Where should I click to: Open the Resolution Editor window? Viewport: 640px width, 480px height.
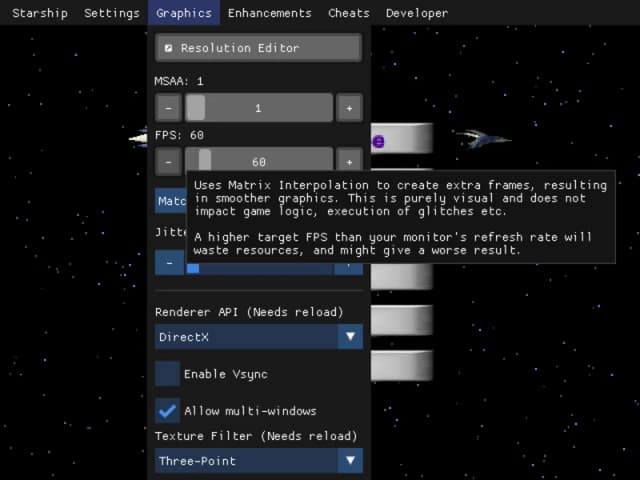258,48
